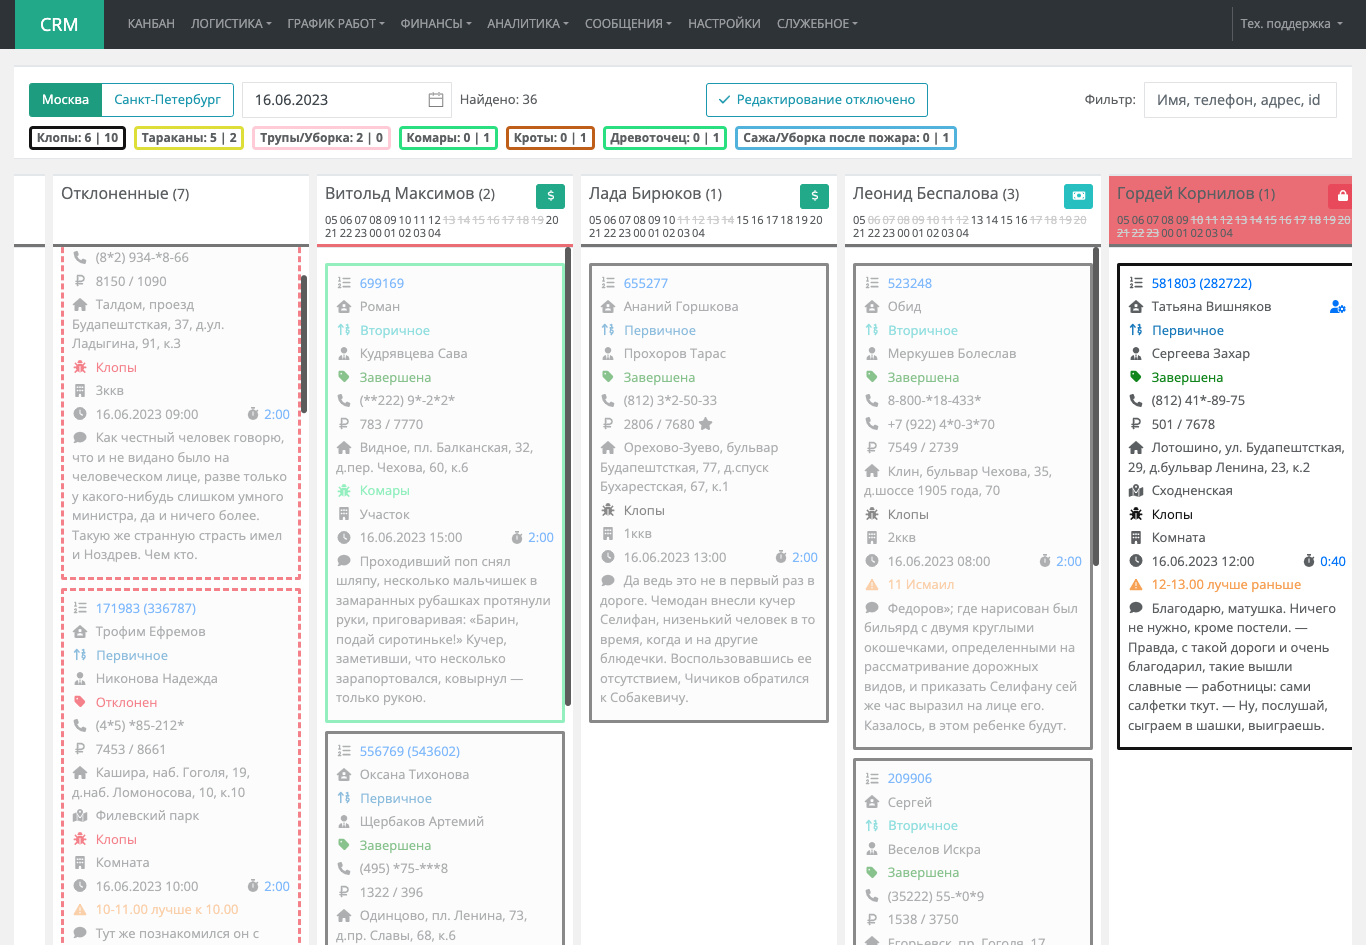Screen dimensions: 1366x945
Task: Click the filter input field
Action: tap(1239, 100)
